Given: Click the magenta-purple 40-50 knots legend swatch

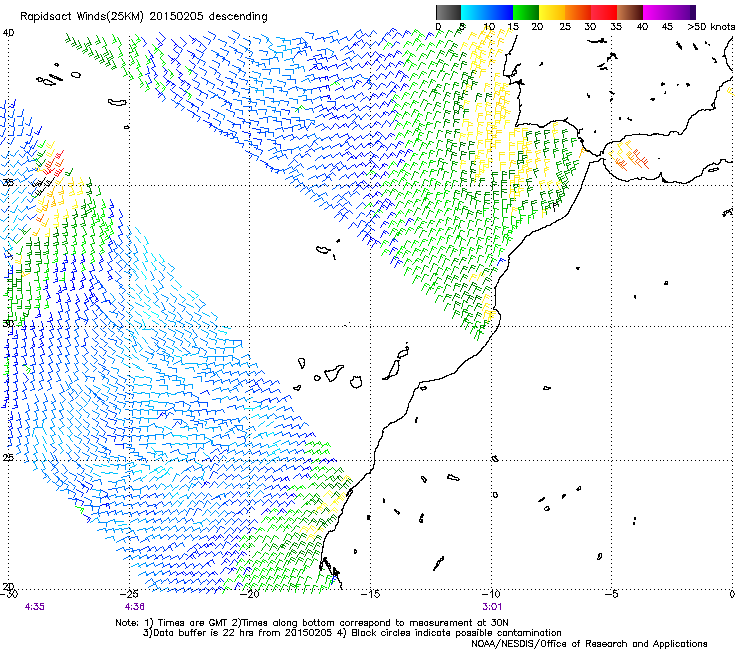Looking at the screenshot, I should coord(669,12).
